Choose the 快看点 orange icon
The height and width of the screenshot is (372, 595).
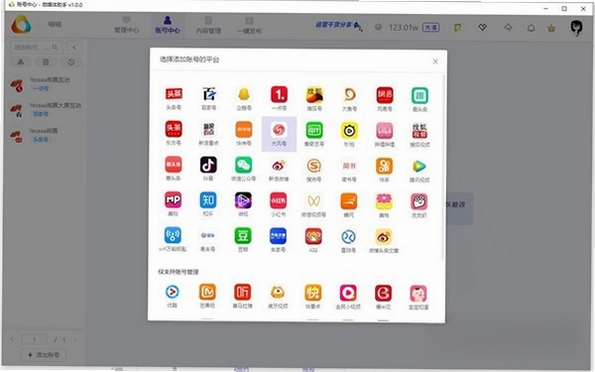pyautogui.click(x=313, y=293)
